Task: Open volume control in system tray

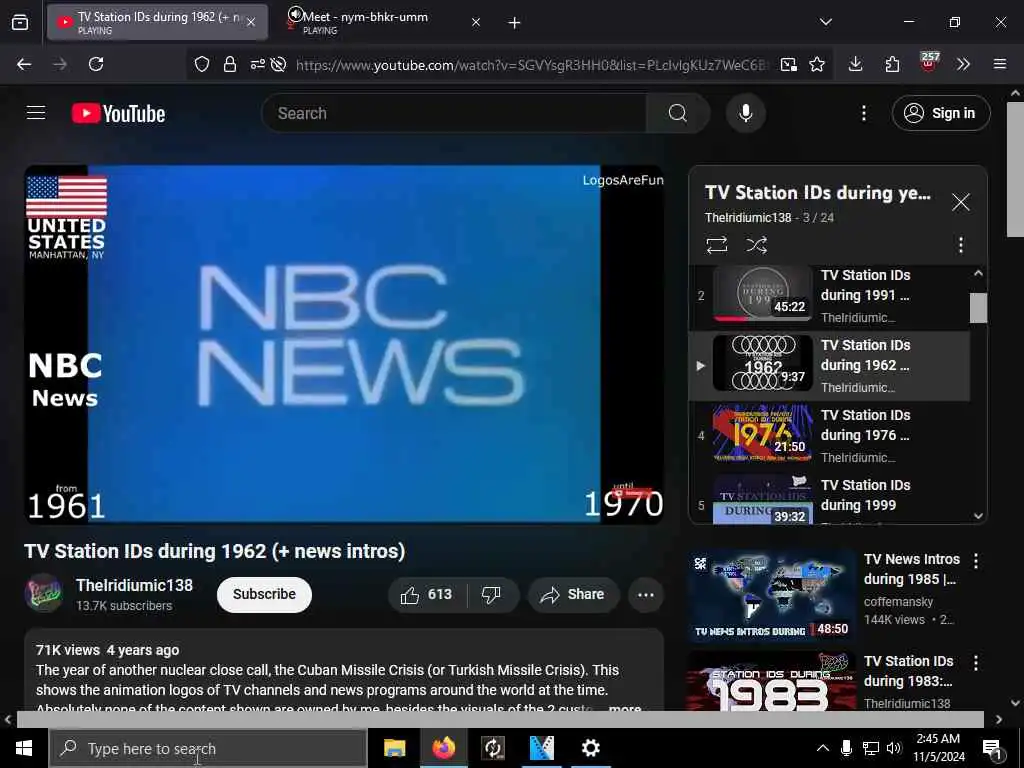Action: point(893,748)
